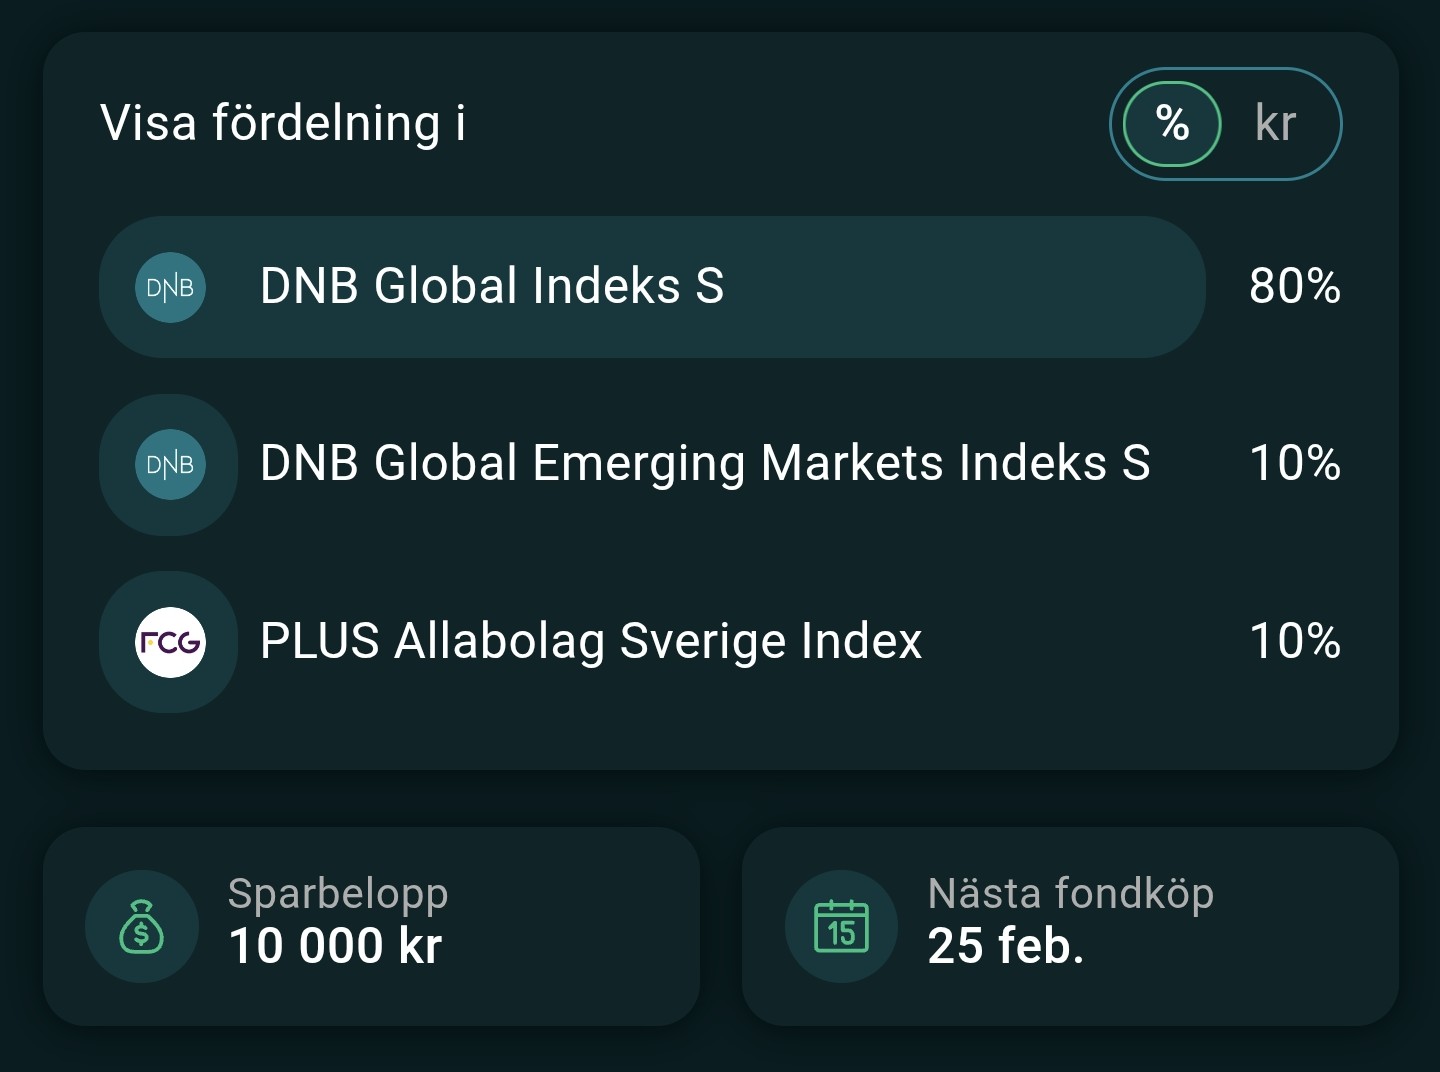Screen dimensions: 1440x1072
Task: Tap the Sparbelopp label
Action: click(338, 893)
